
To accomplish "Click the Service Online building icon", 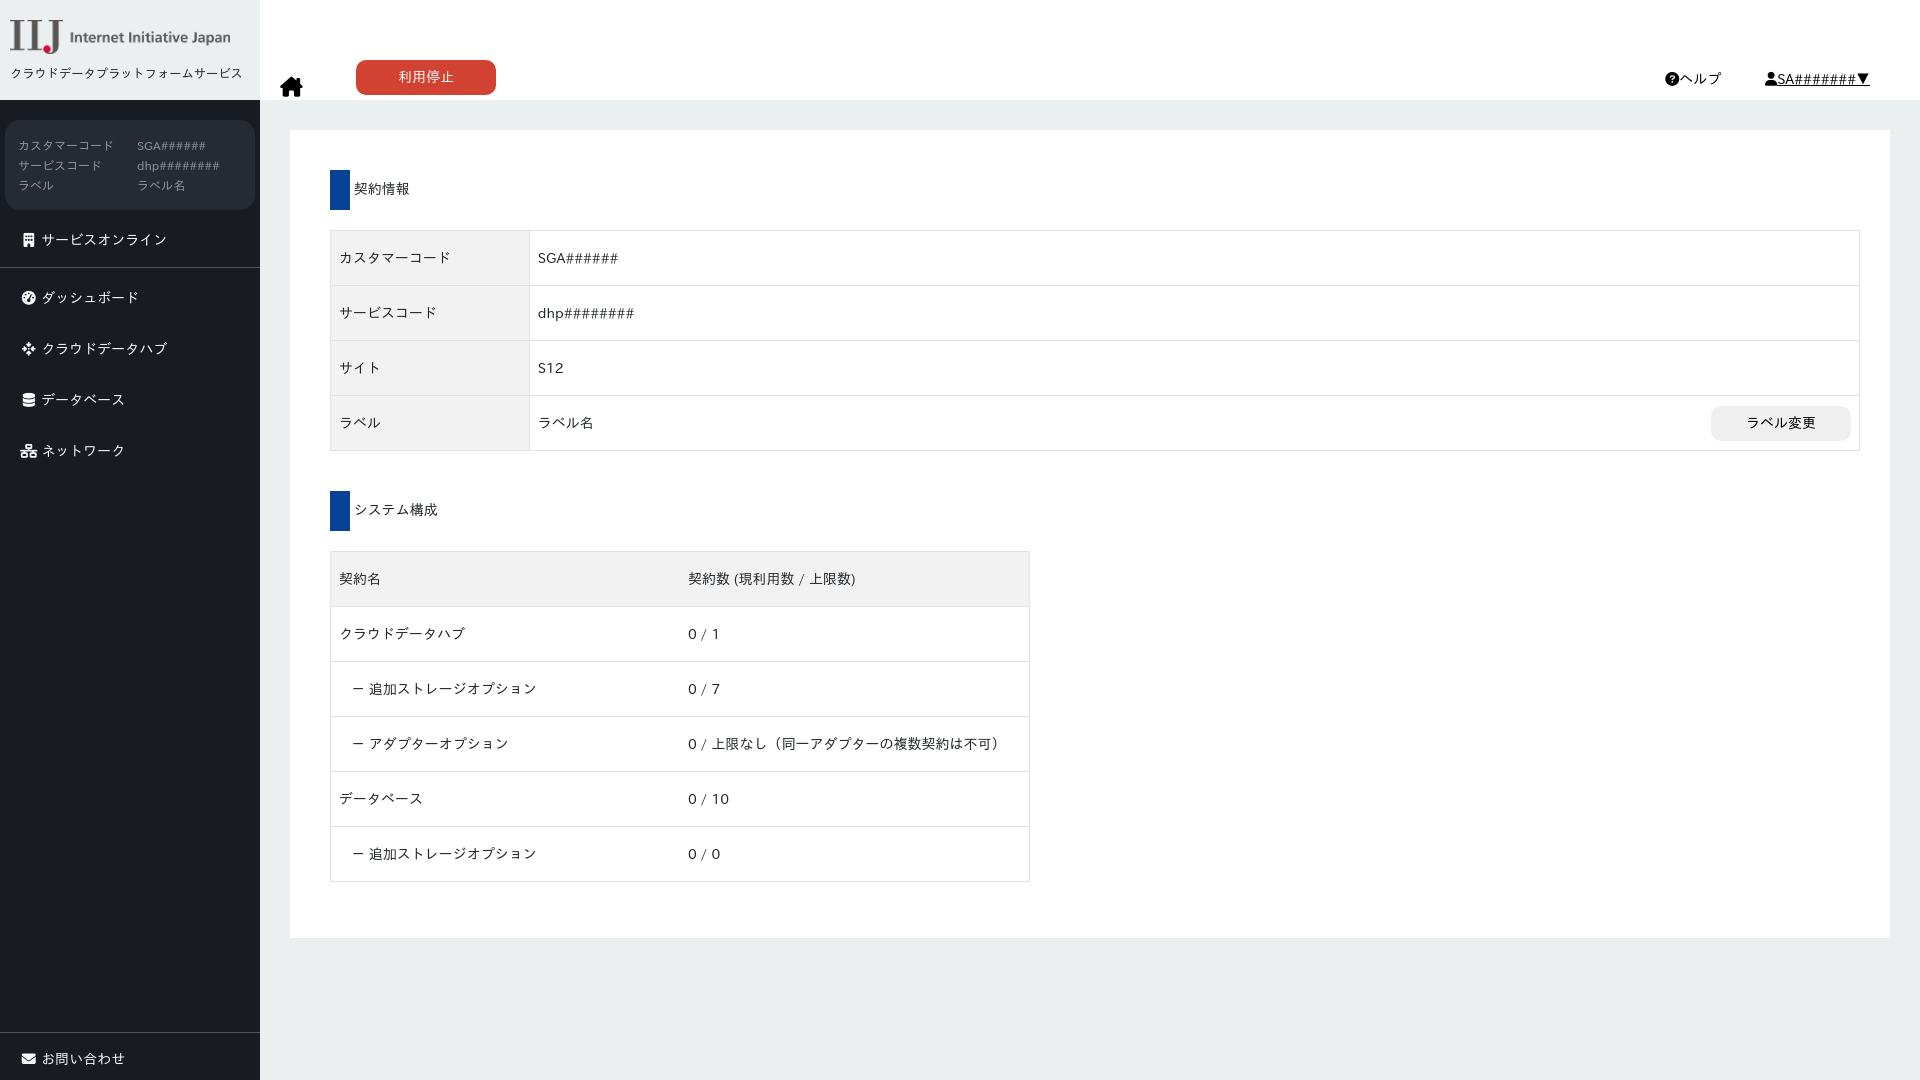I will [x=29, y=240].
